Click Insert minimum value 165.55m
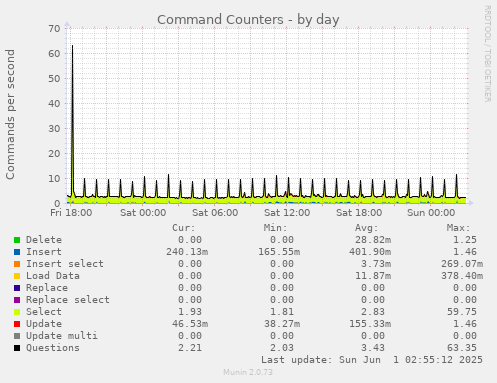Screen dimensions: 497x383 (x=279, y=252)
